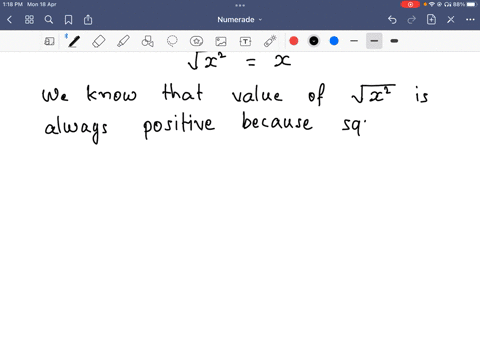480x360 pixels.
Task: Open the search tool
Action: 49,20
